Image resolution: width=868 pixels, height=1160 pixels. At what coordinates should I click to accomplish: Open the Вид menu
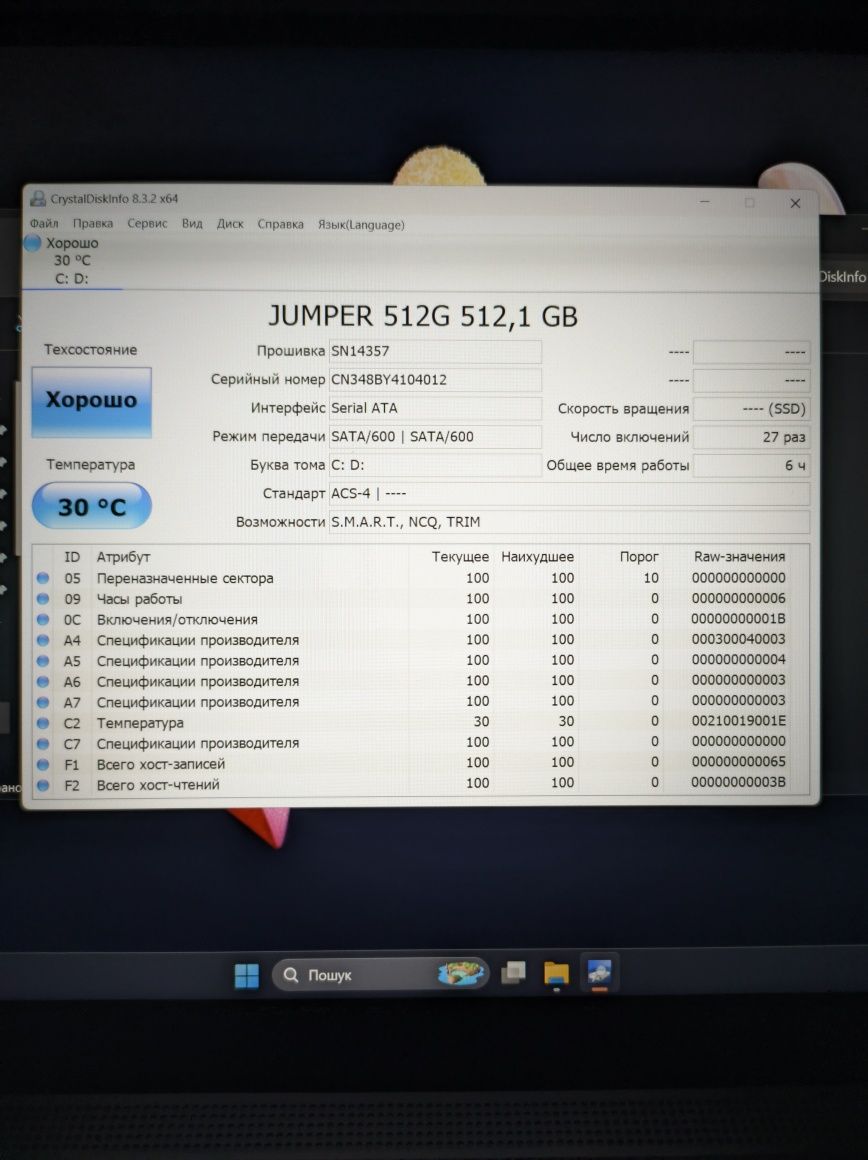[x=192, y=223]
